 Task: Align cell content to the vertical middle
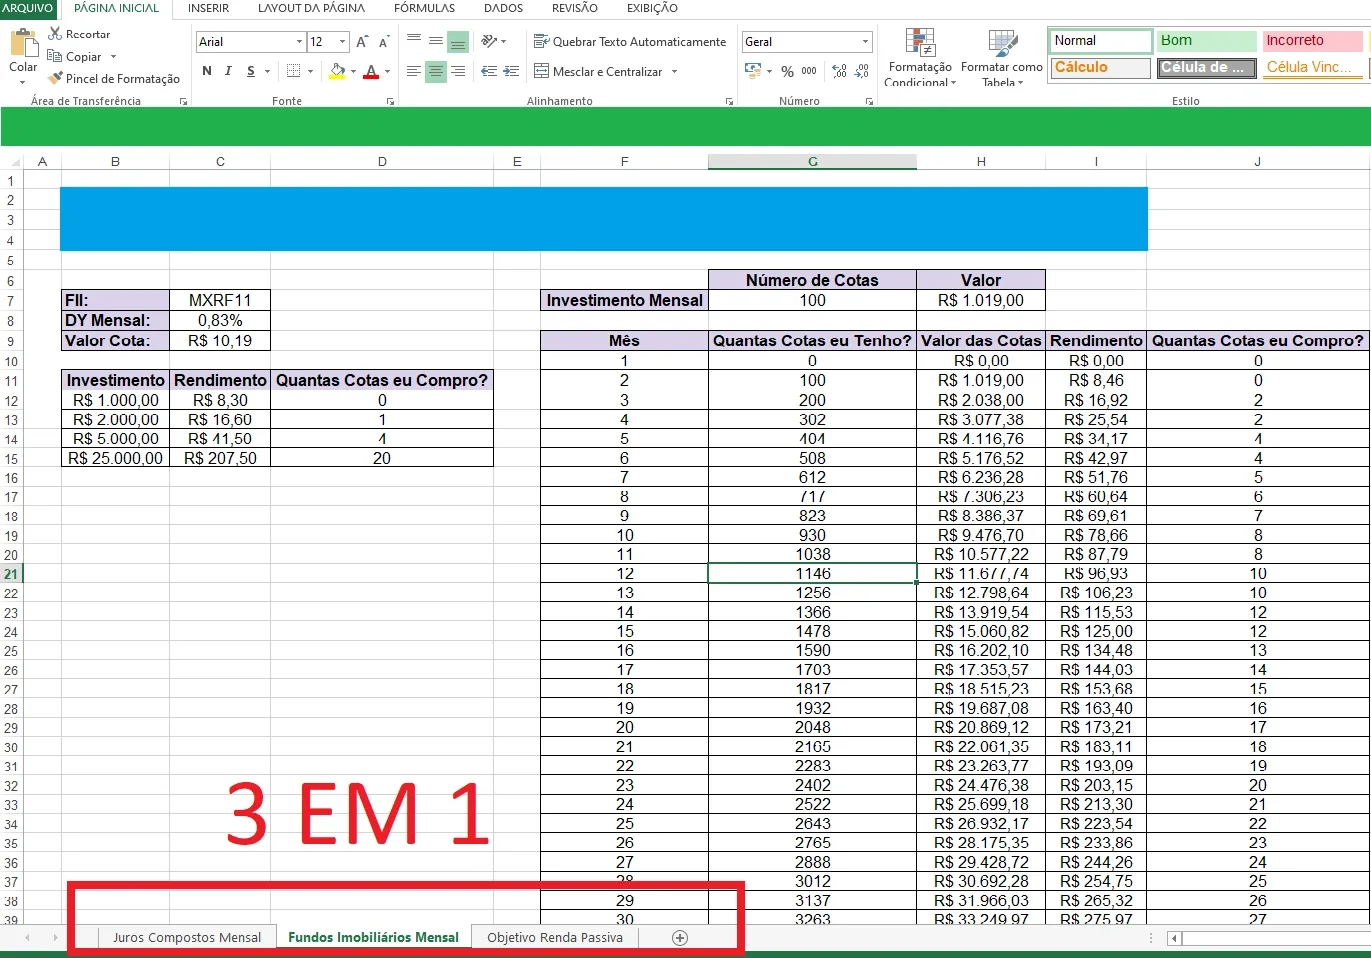pyautogui.click(x=436, y=41)
